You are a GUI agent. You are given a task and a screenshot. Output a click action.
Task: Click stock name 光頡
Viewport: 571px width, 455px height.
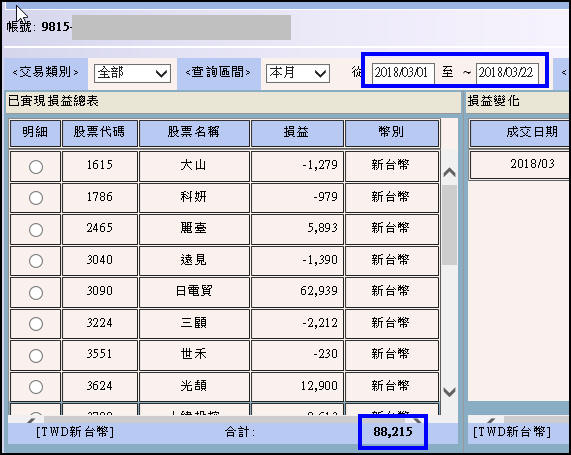coord(193,387)
